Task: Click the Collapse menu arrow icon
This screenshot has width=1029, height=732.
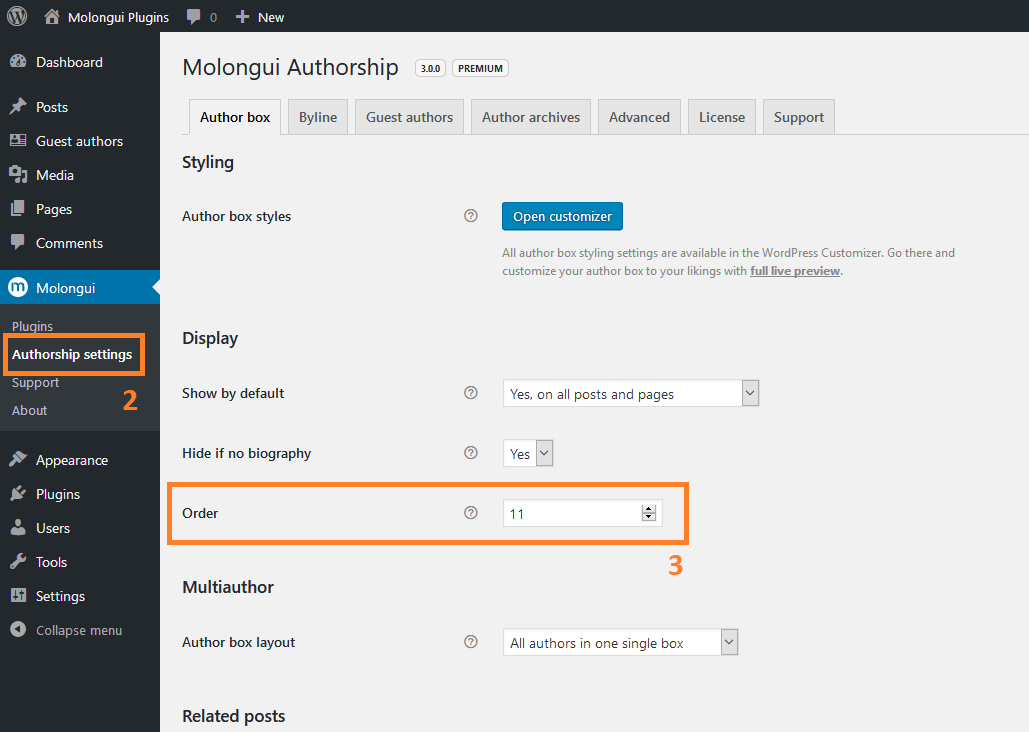Action: click(18, 630)
